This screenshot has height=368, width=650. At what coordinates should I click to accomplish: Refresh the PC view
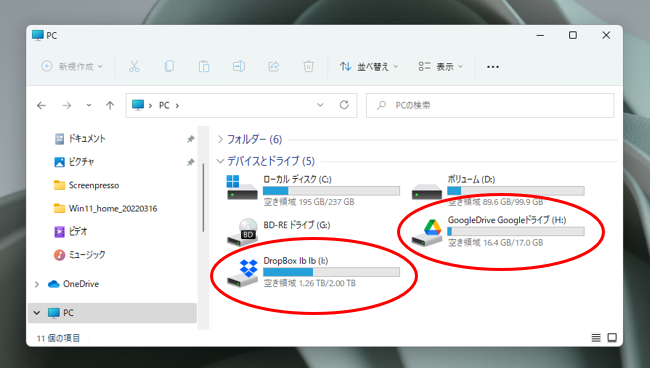click(344, 105)
